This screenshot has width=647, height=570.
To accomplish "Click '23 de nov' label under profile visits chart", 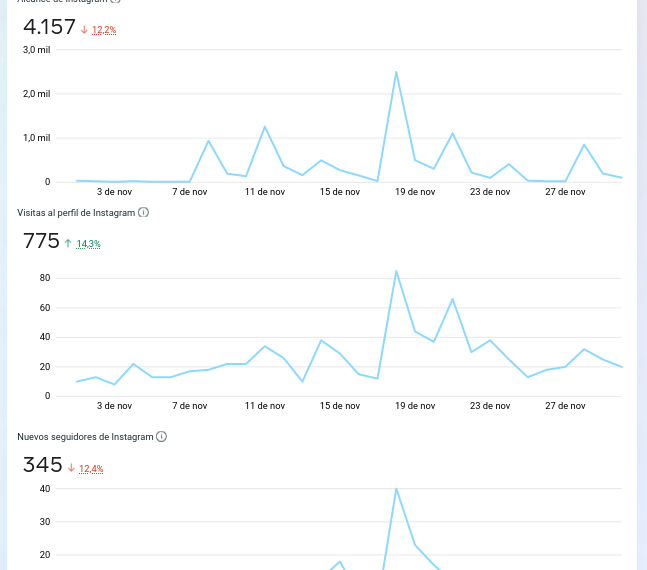I will click(490, 406).
